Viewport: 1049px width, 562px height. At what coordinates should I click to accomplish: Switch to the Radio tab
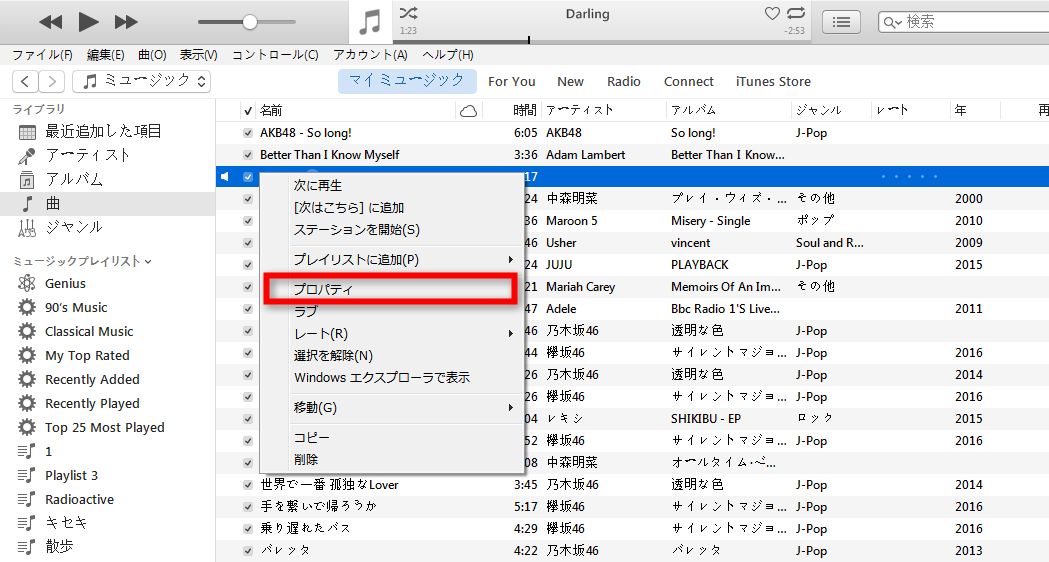(624, 82)
